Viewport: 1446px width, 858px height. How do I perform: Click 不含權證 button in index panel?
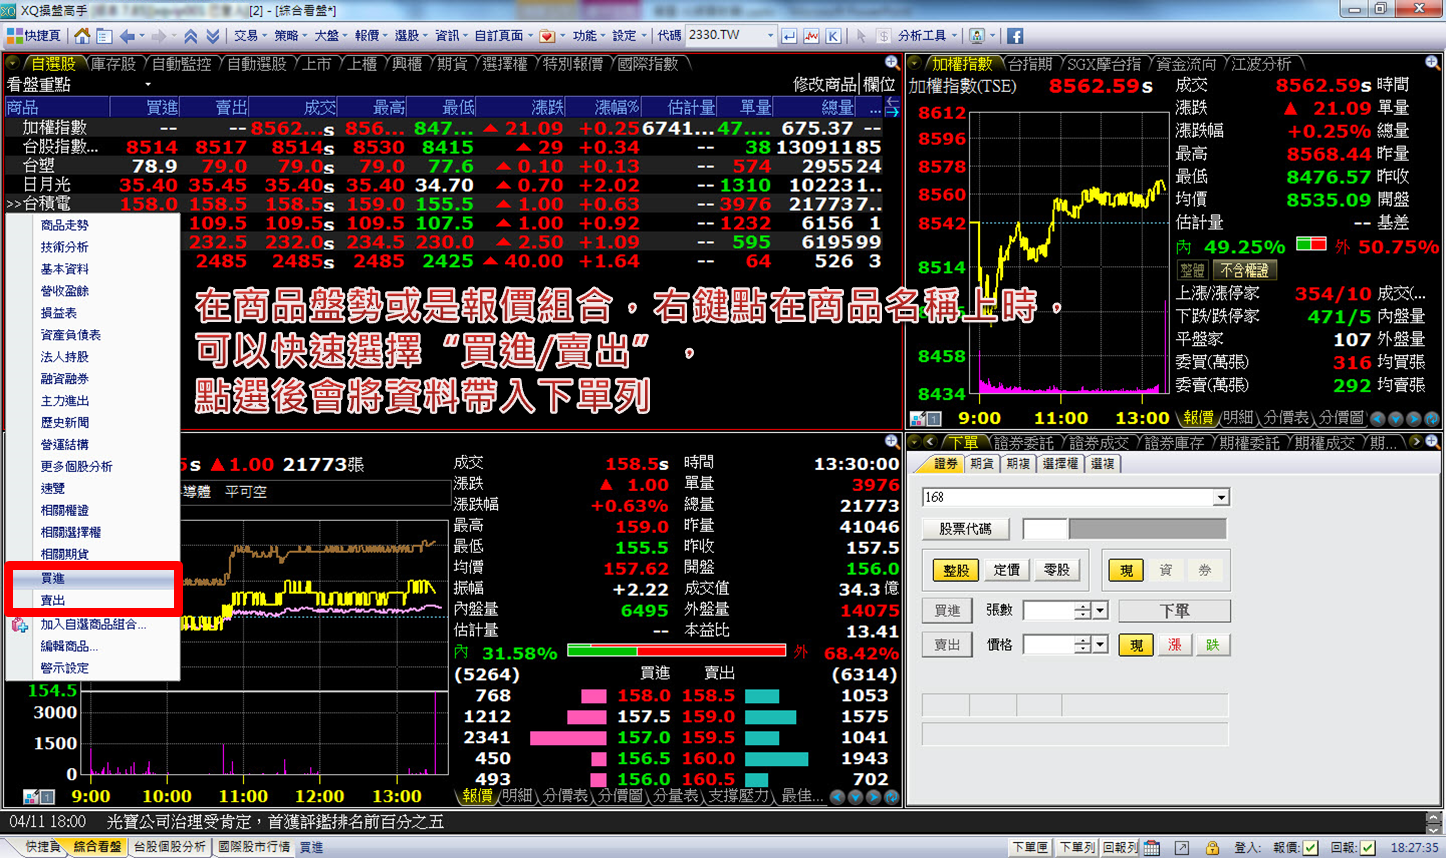[1244, 270]
